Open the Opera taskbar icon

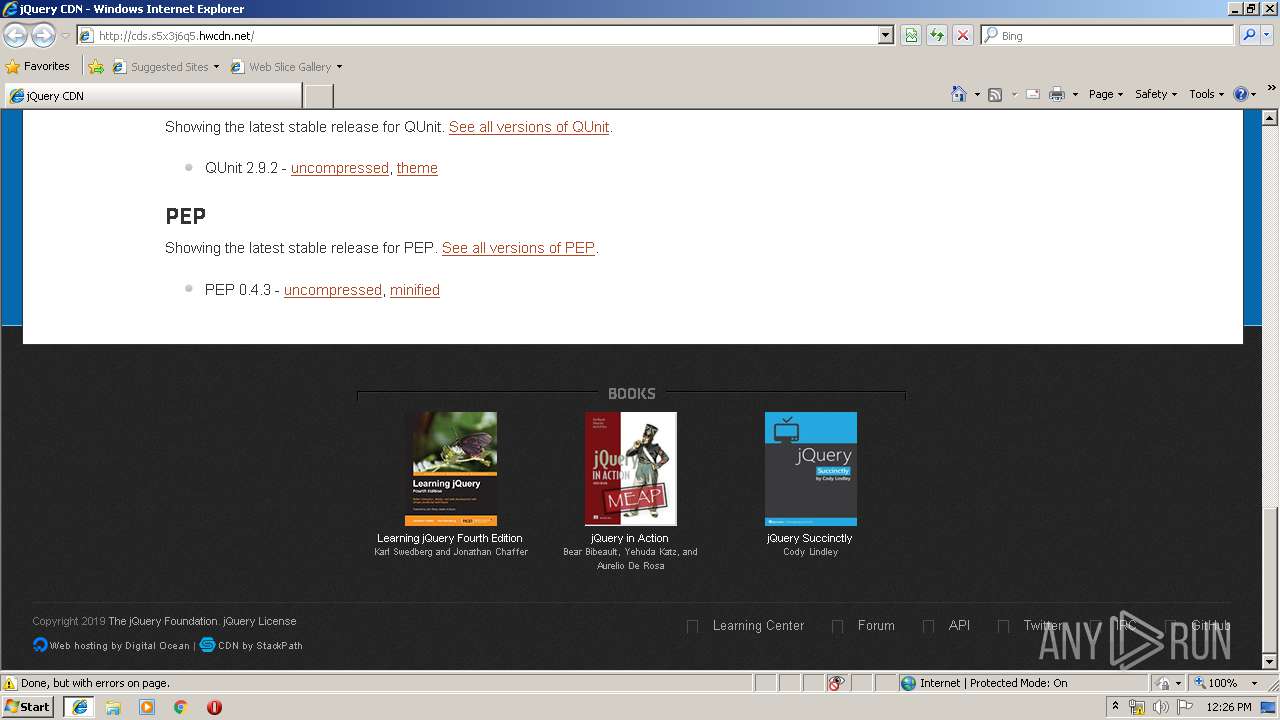click(x=214, y=707)
